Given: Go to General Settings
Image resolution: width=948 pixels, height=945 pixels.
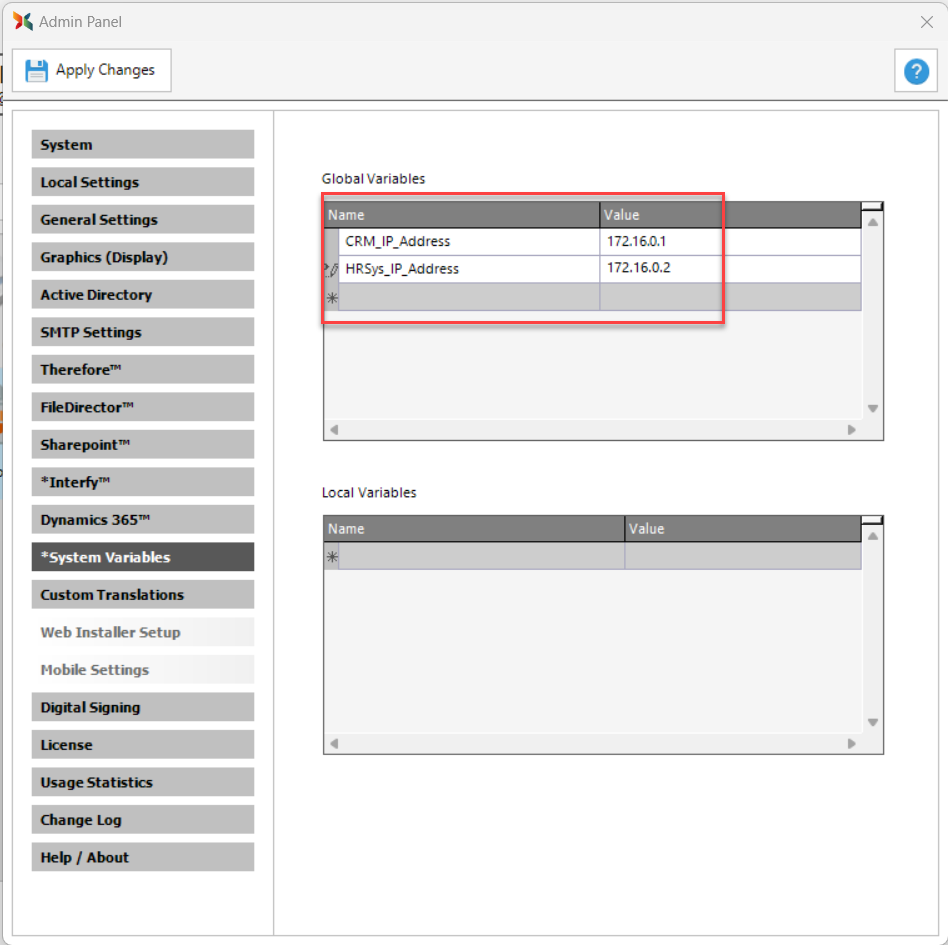Looking at the screenshot, I should click(x=142, y=220).
